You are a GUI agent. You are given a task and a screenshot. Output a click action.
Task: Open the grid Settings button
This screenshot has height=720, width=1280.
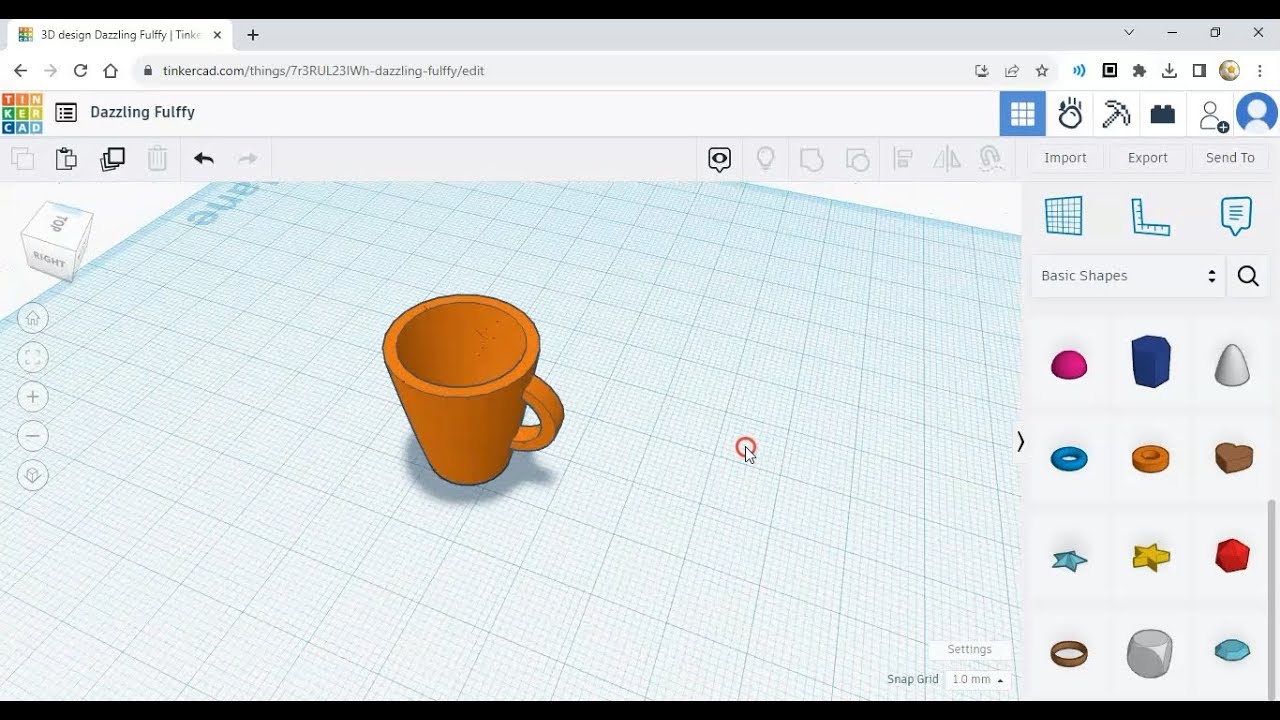pos(970,649)
